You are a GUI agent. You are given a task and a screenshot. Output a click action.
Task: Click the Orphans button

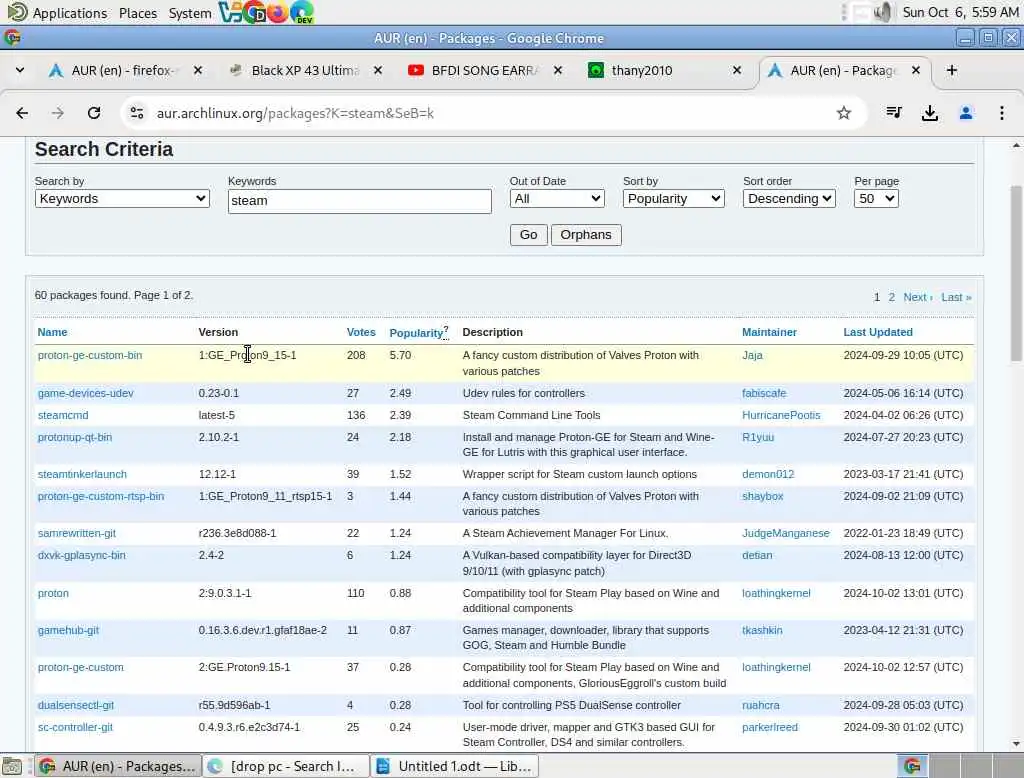click(x=586, y=235)
